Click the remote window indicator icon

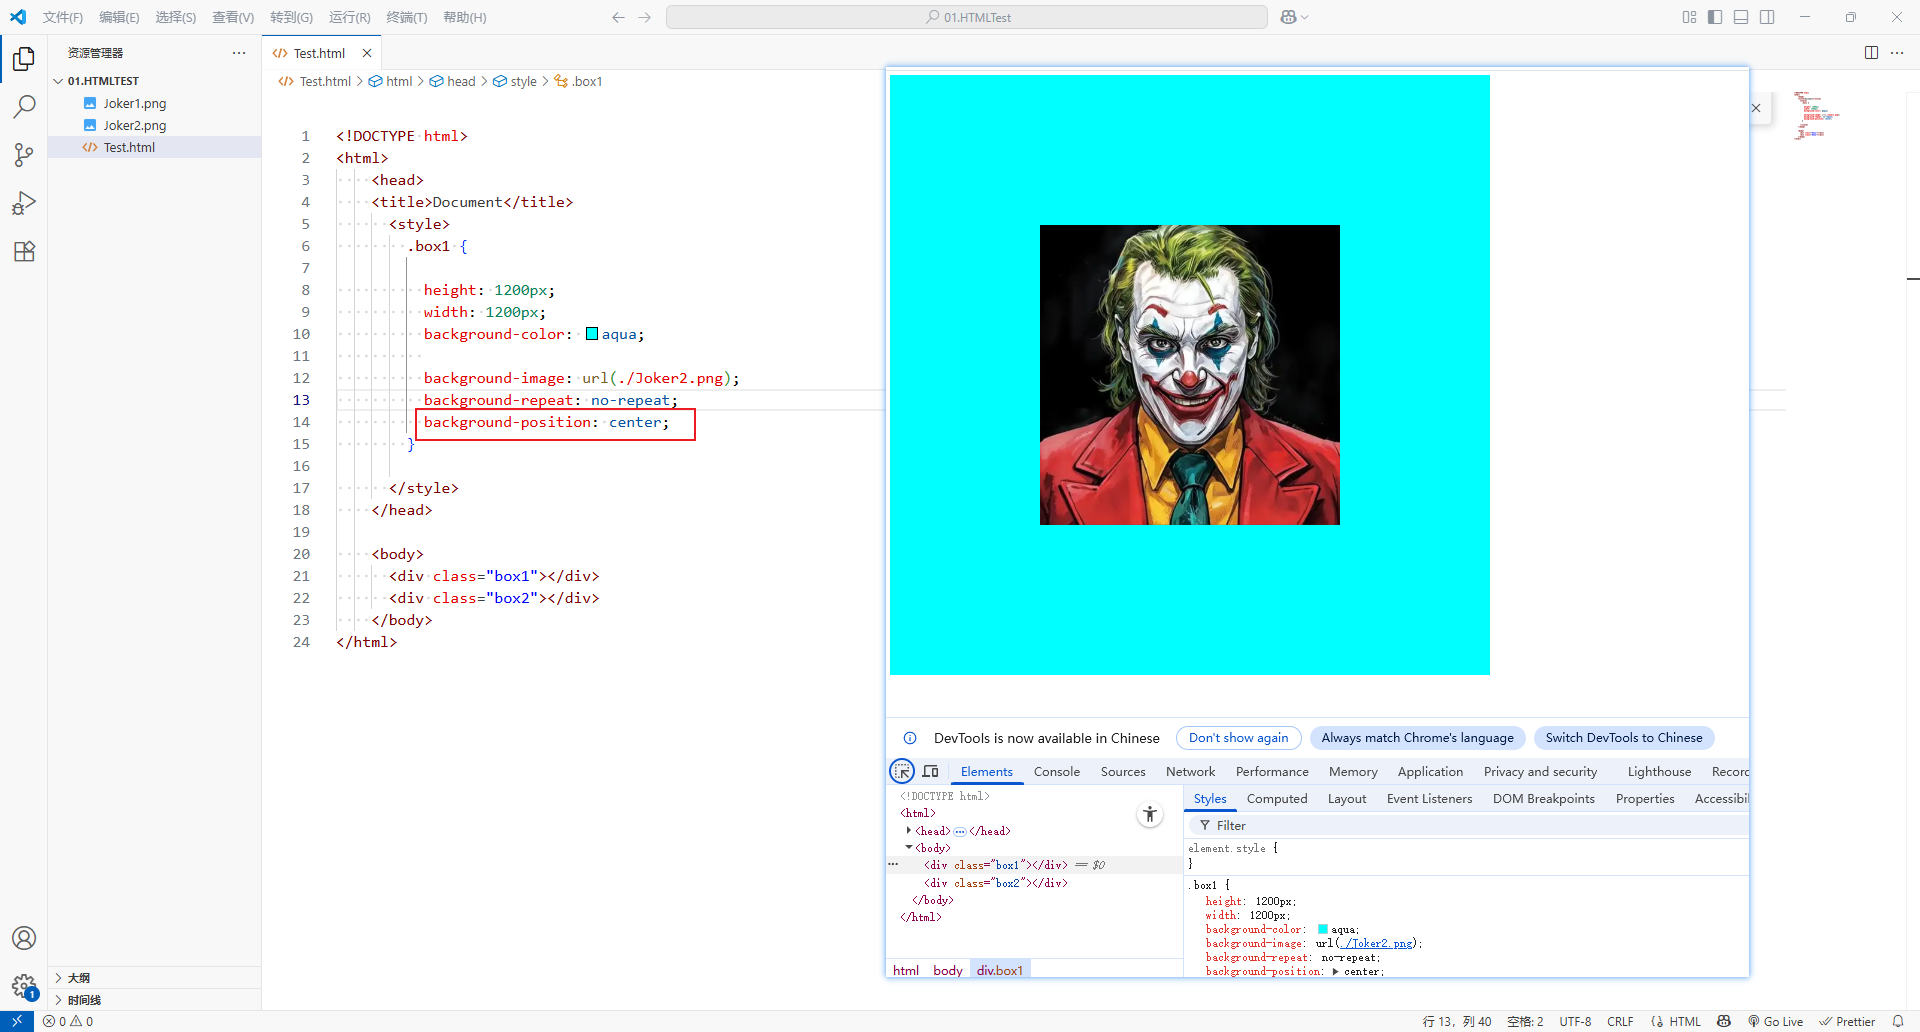tap(16, 1021)
